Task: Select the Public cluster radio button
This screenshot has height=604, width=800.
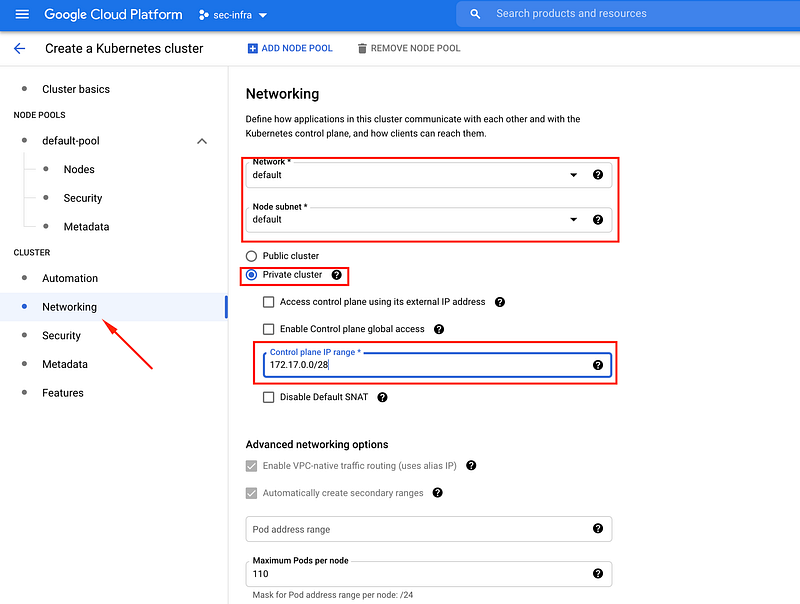Action: pos(251,256)
